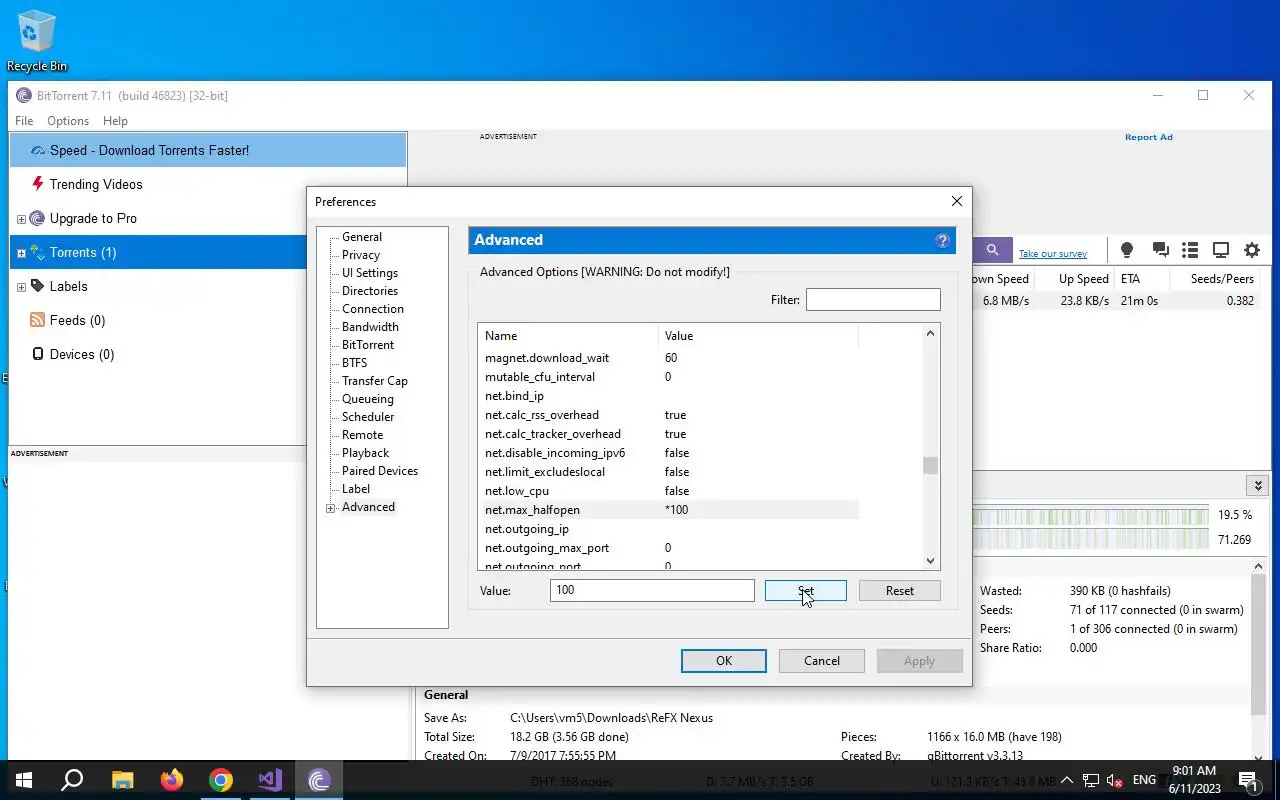
Task: Open the Windows Start menu
Action: pos(23,780)
